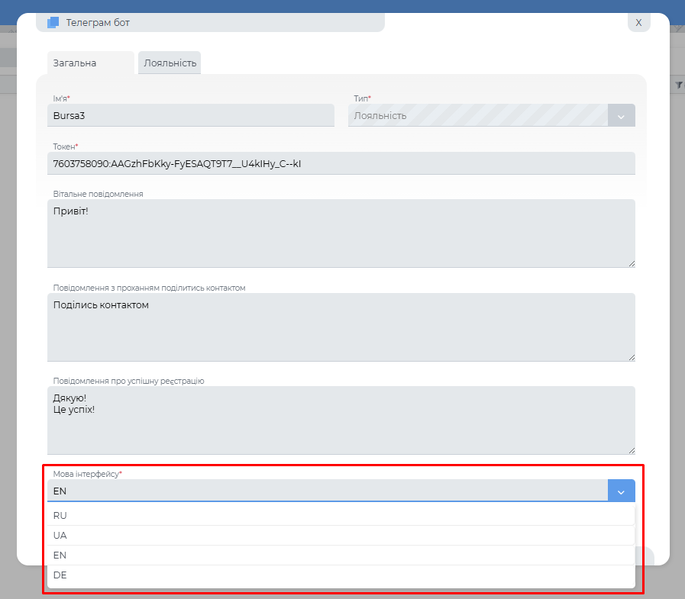Click the Поділись контактом message text area
The image size is (685, 599).
[x=340, y=327]
